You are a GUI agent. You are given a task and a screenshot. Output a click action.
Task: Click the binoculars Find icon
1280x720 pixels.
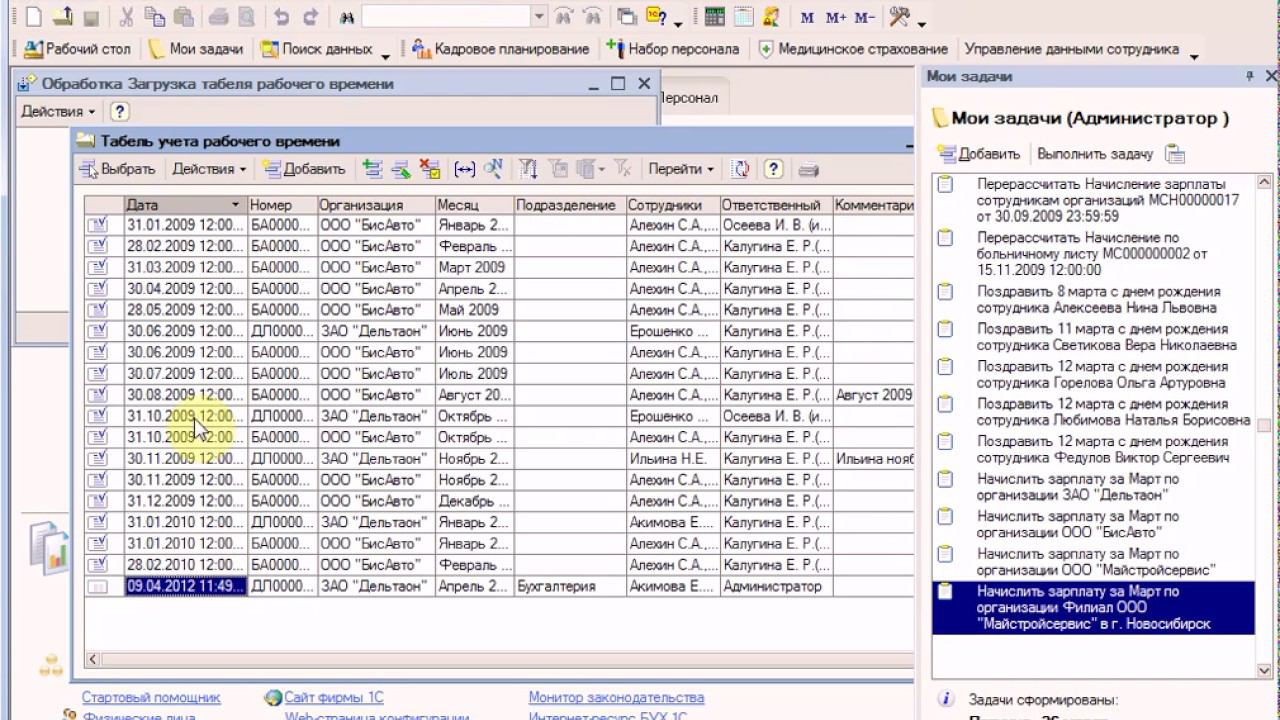tap(347, 17)
